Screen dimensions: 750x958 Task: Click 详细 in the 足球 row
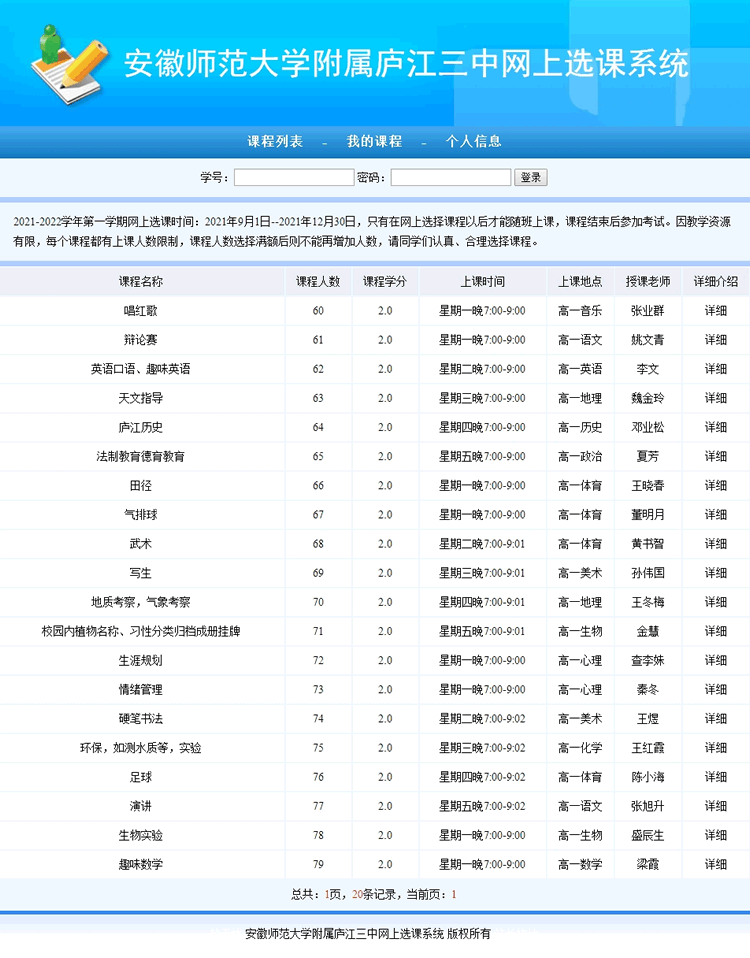click(715, 777)
